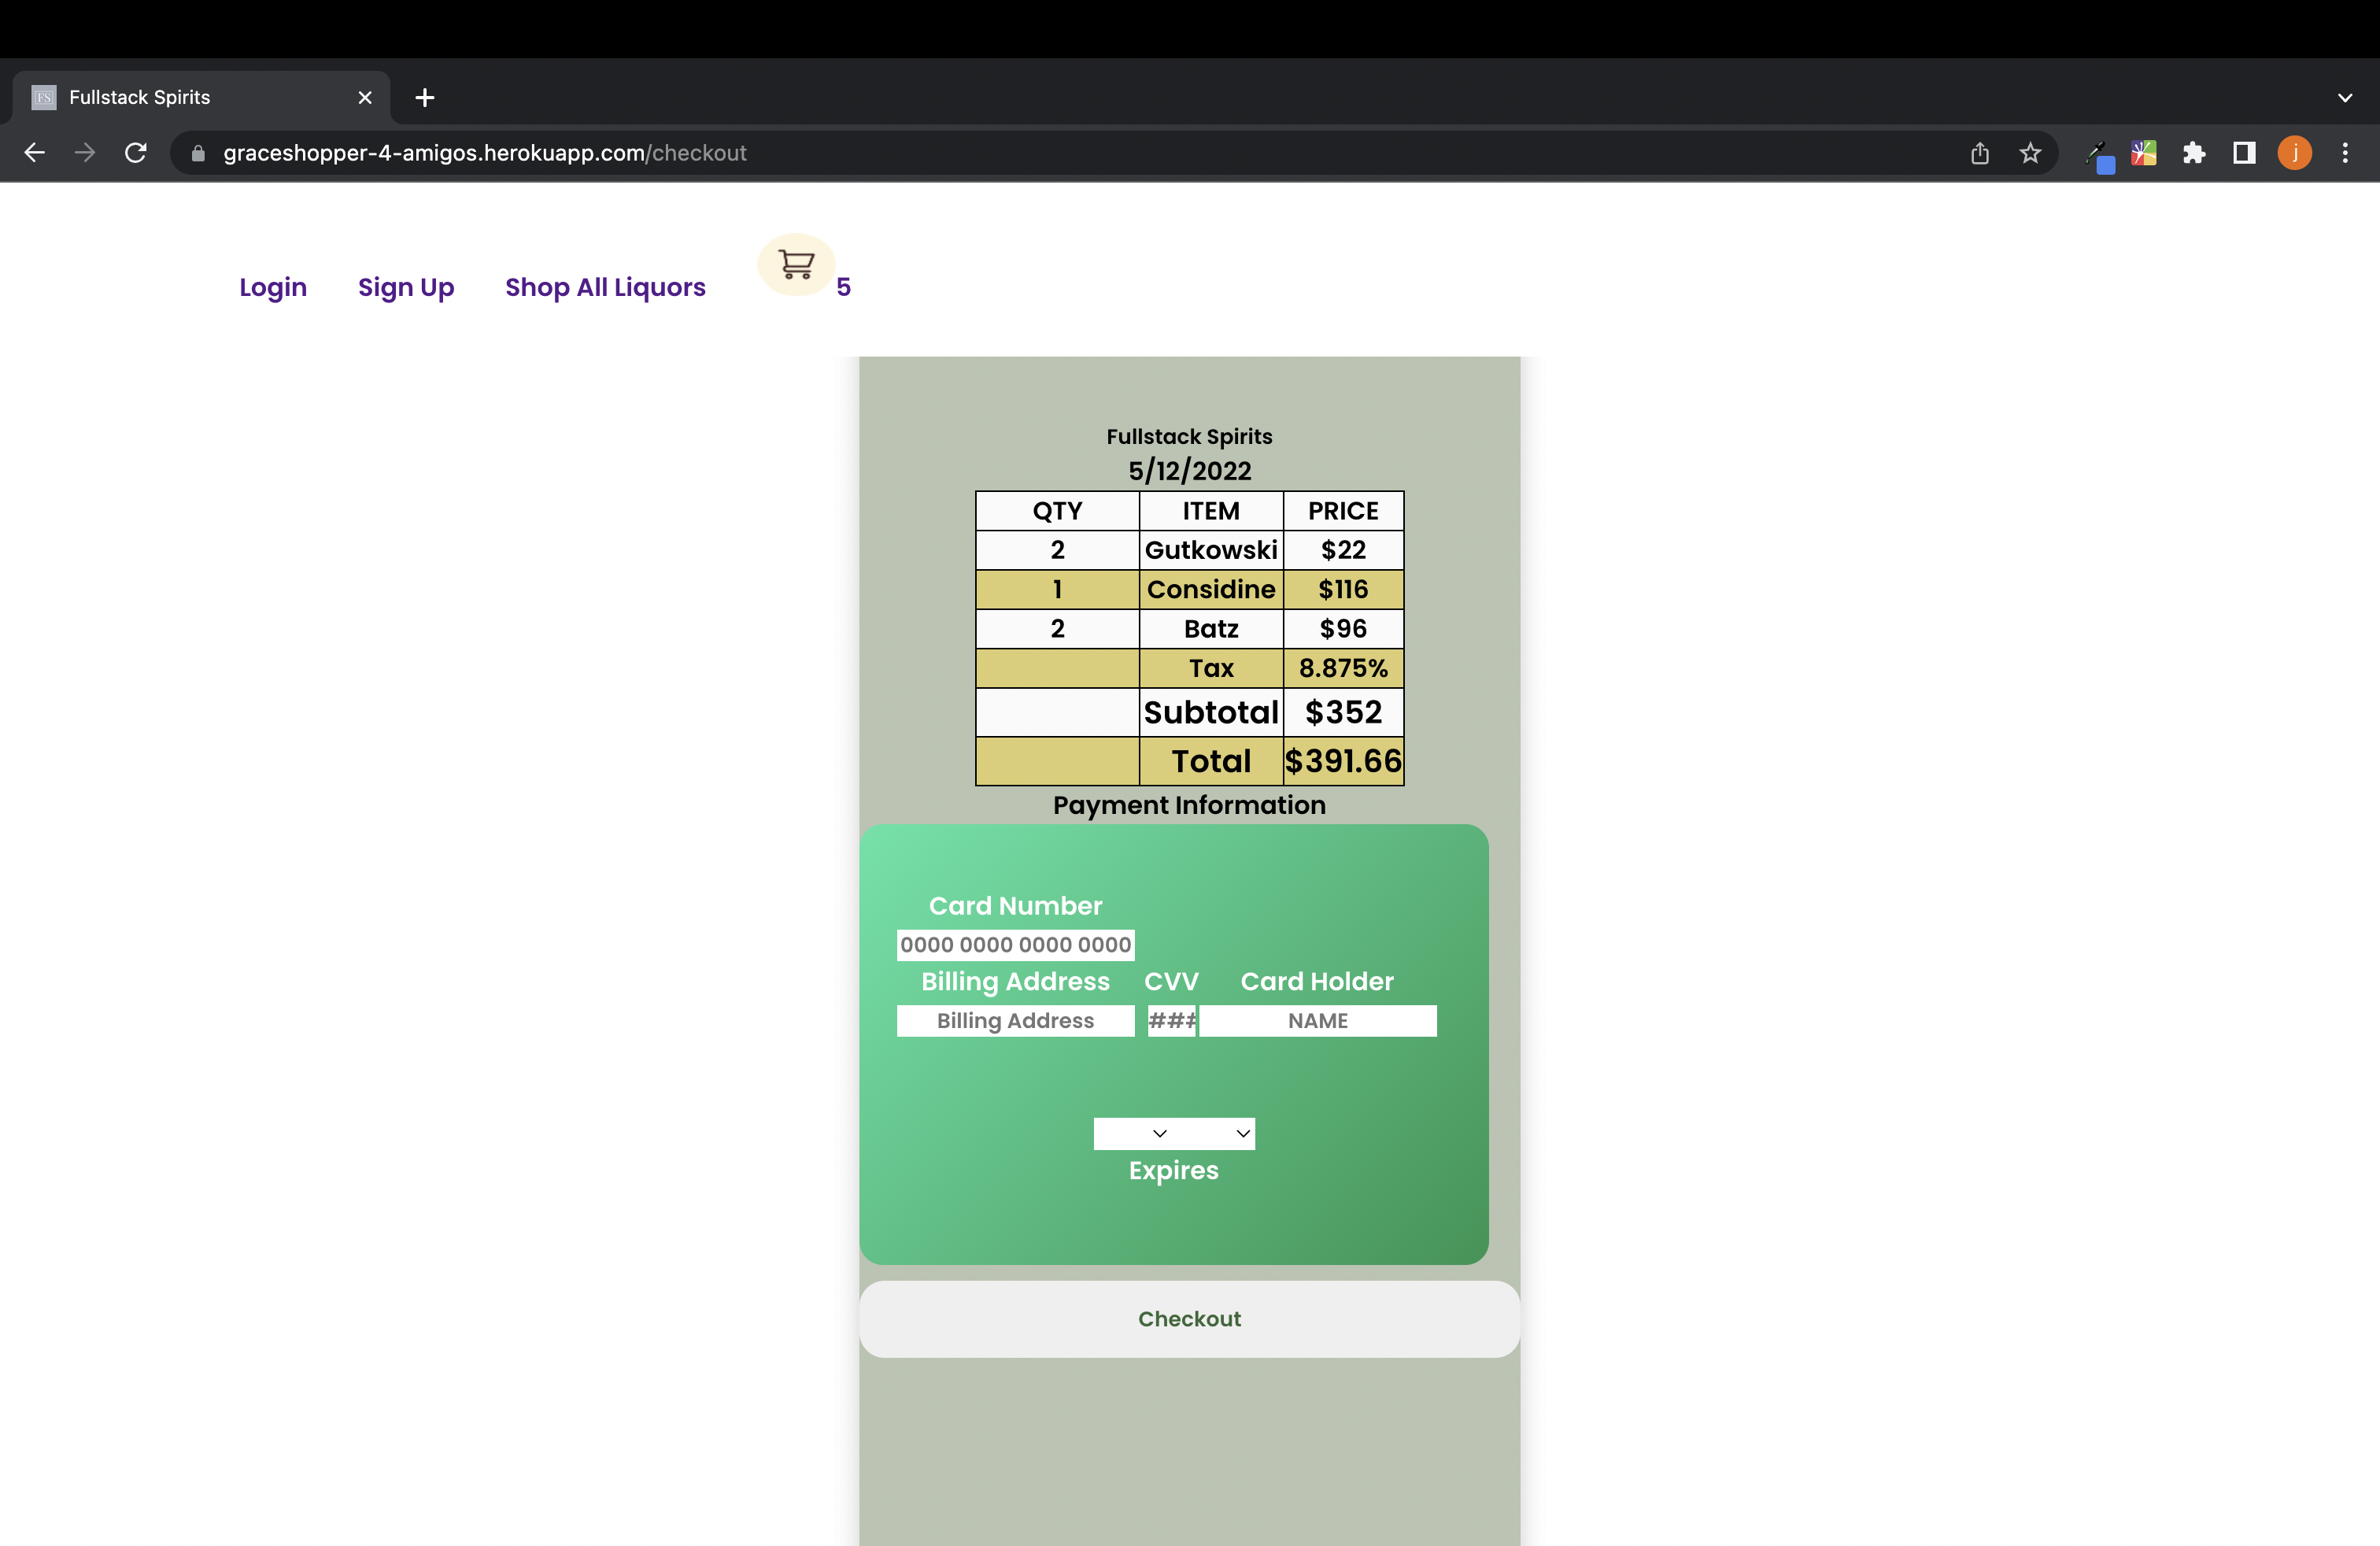
Task: Click the shopping cart icon
Action: pos(795,265)
